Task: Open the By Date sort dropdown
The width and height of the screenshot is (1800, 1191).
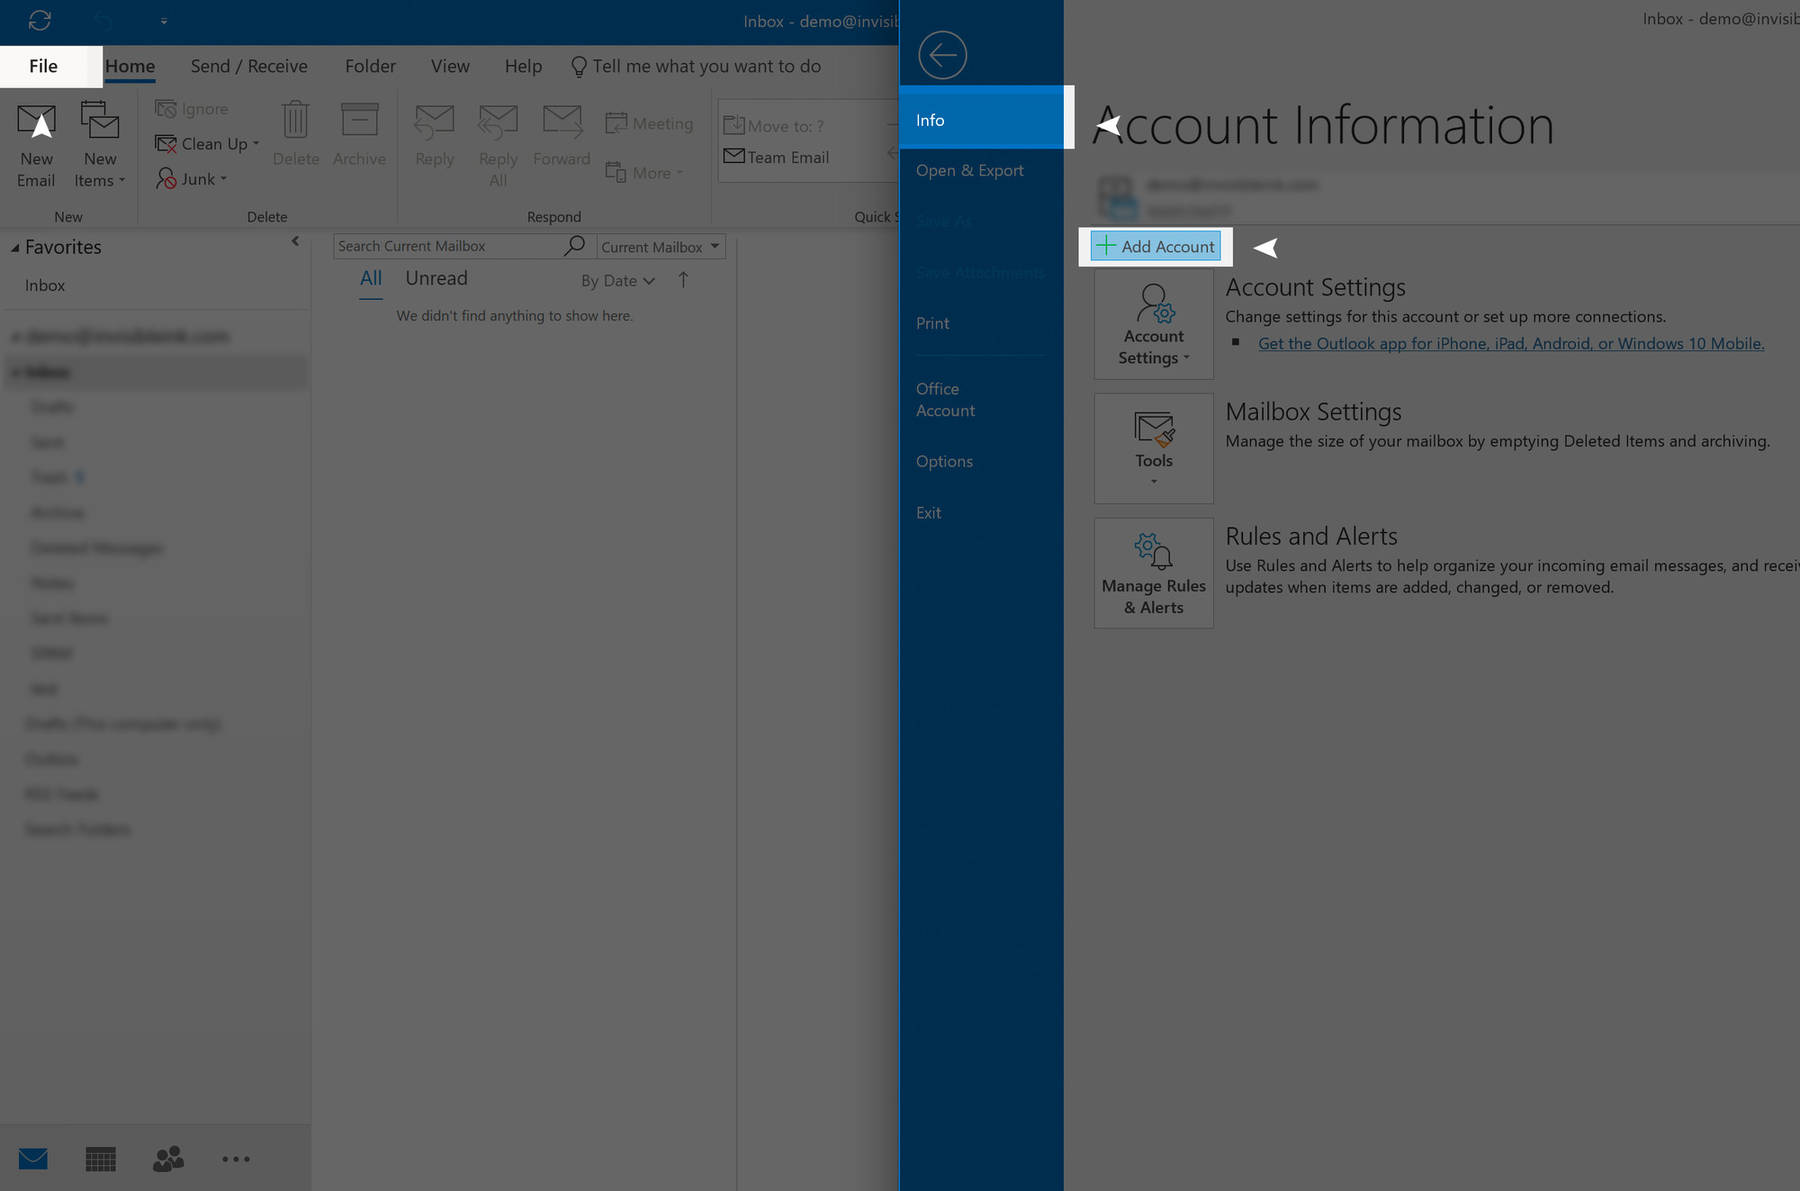Action: [x=618, y=281]
